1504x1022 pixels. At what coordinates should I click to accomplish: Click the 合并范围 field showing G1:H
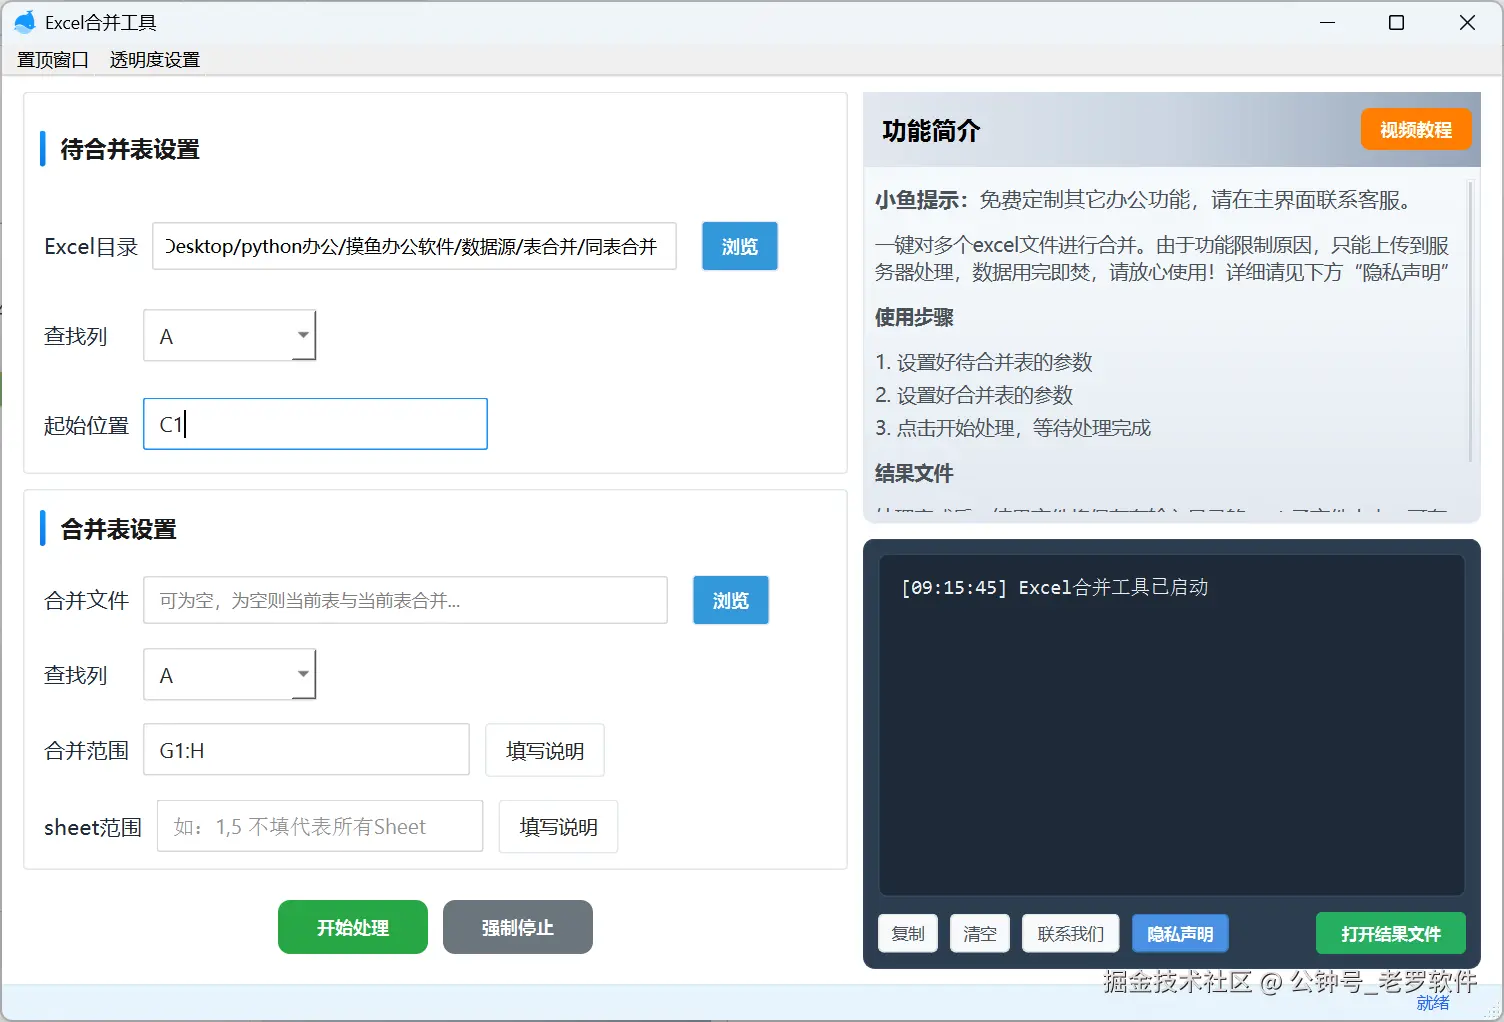click(x=307, y=750)
